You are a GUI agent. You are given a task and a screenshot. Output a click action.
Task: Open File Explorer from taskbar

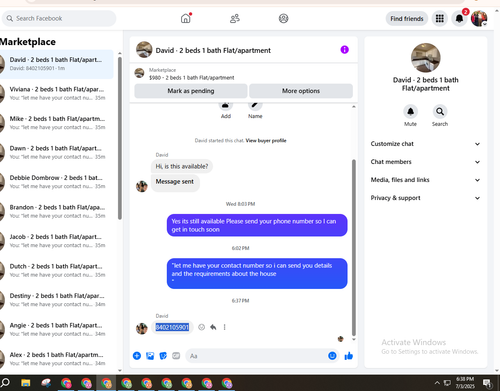tap(26, 383)
